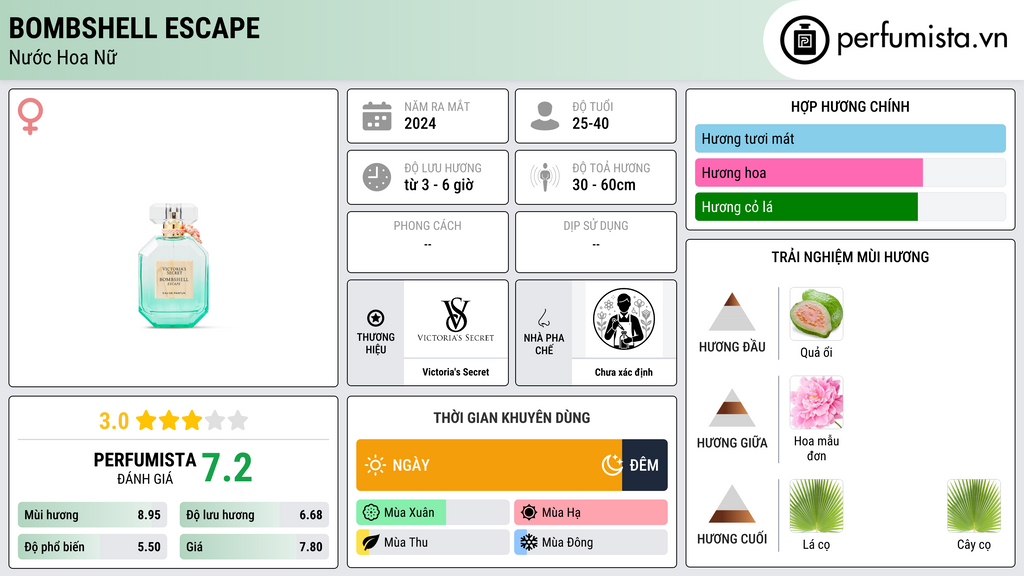Click the star badge icon above Thương hiệu
Viewport: 1024px width, 576px height.
(x=376, y=318)
